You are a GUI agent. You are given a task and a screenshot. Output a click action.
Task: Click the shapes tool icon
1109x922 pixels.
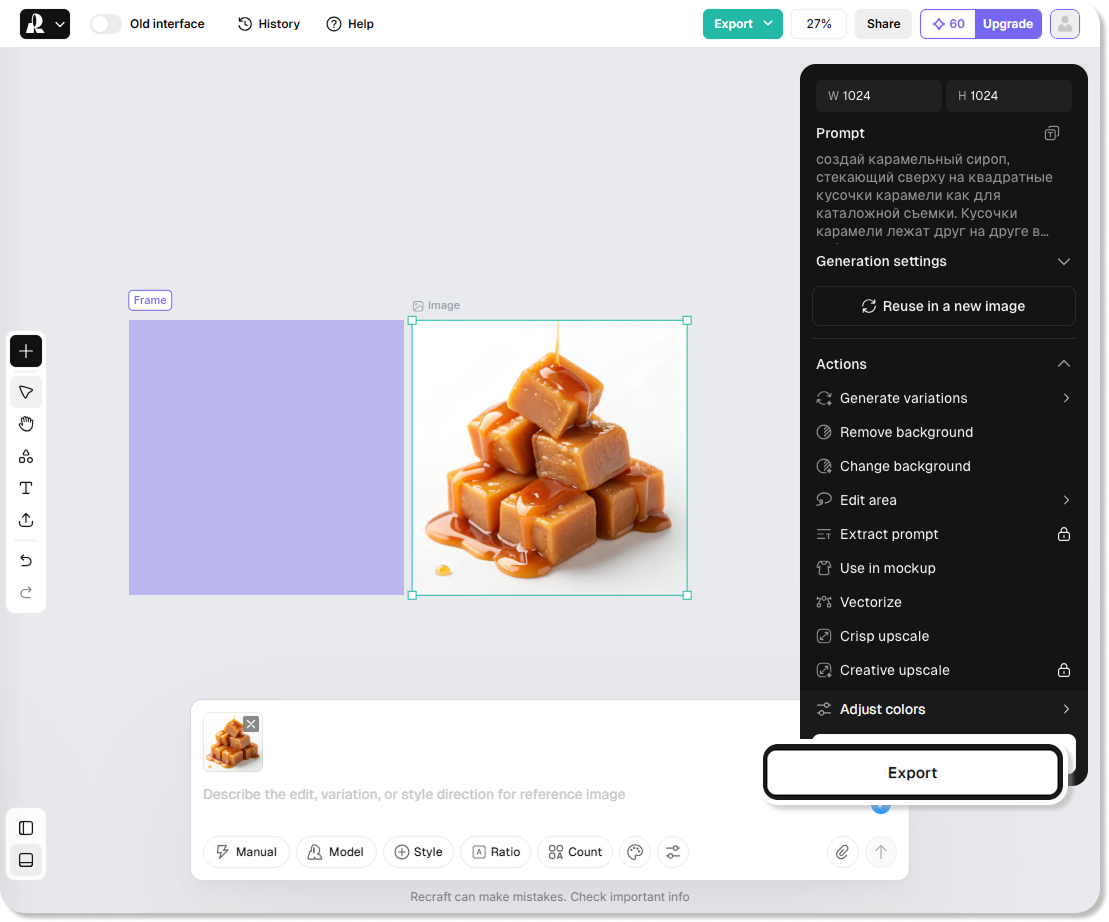tap(26, 456)
